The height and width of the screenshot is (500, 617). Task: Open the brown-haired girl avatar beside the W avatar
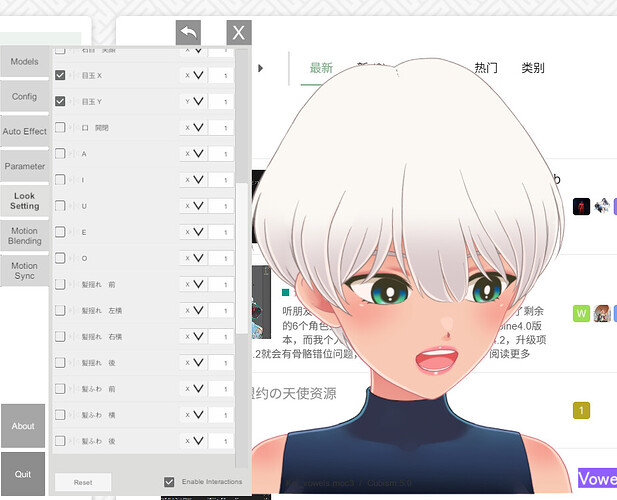coord(602,314)
